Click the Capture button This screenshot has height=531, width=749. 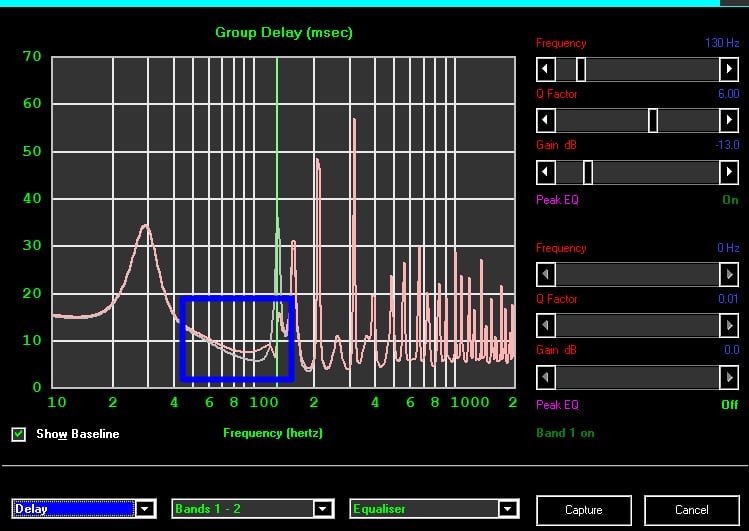[584, 510]
